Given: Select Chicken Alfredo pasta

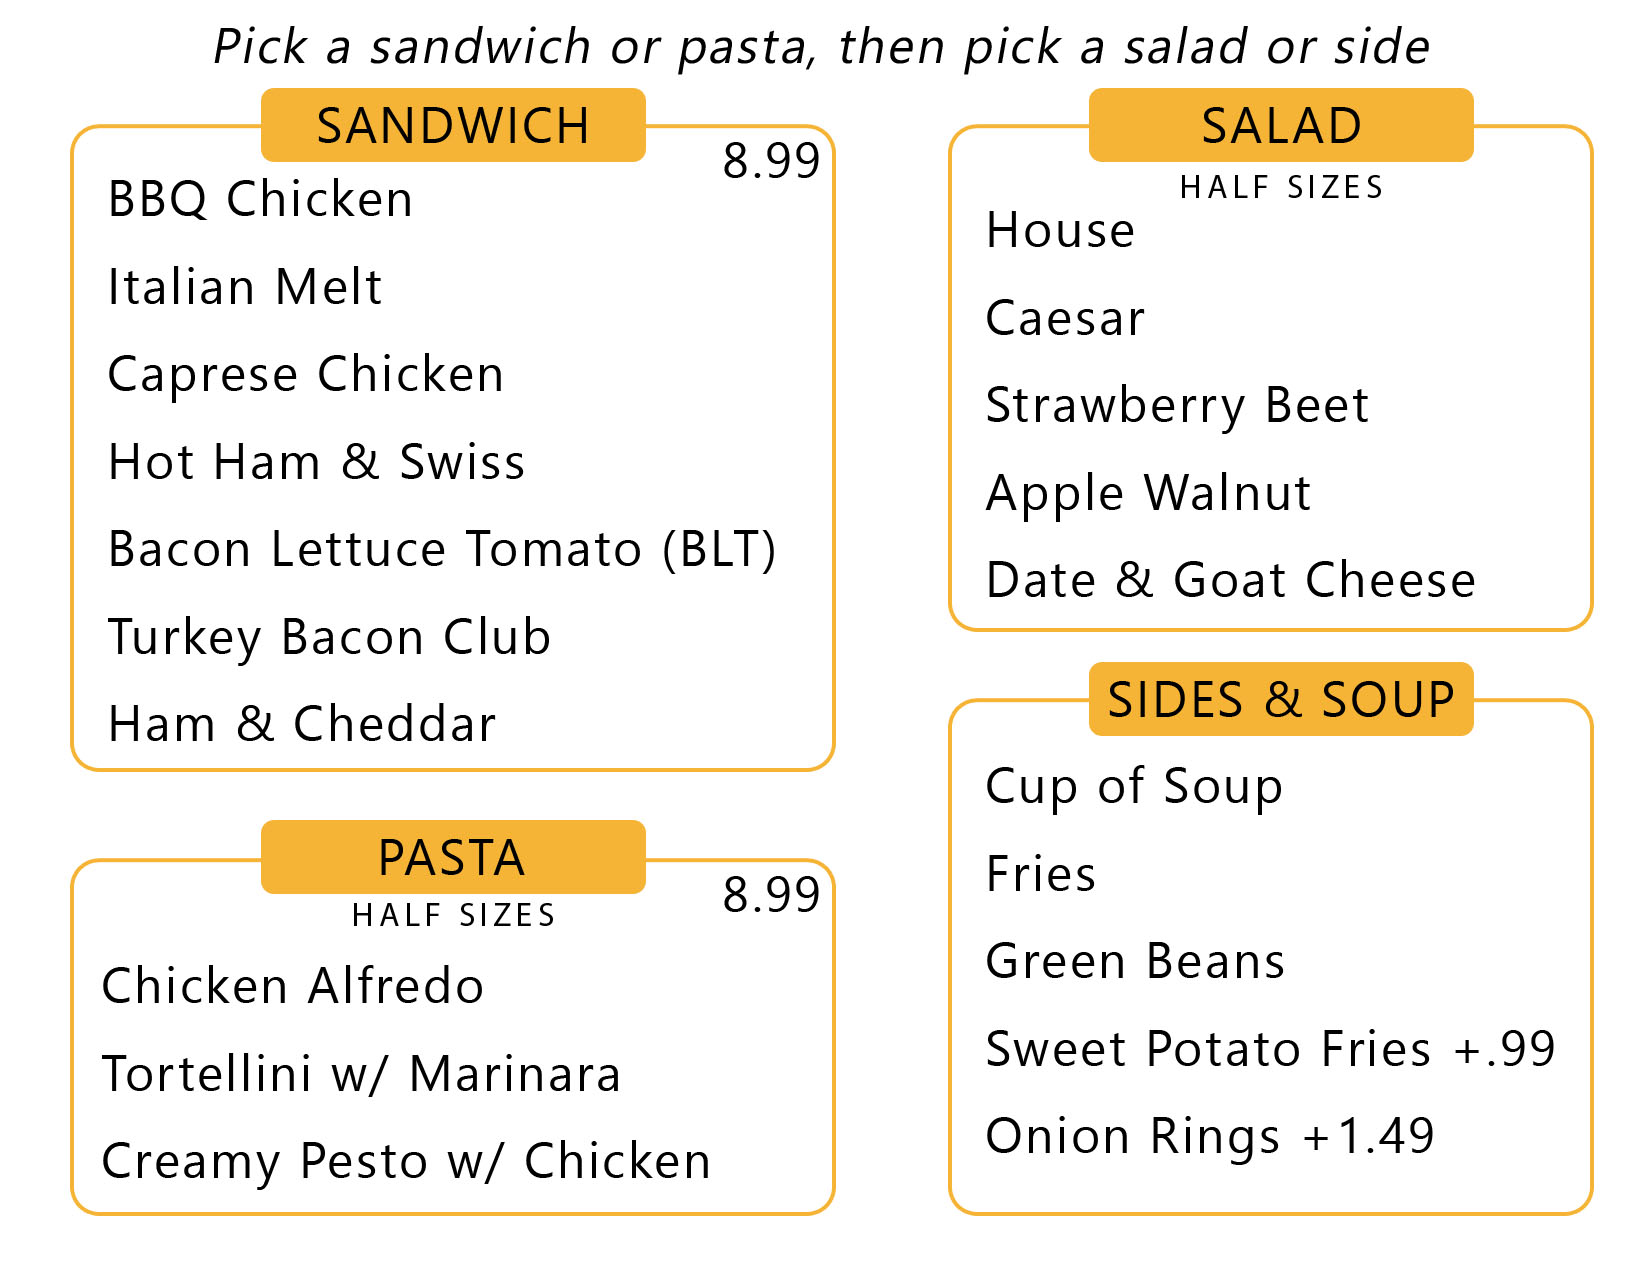Looking at the screenshot, I should pos(293,986).
